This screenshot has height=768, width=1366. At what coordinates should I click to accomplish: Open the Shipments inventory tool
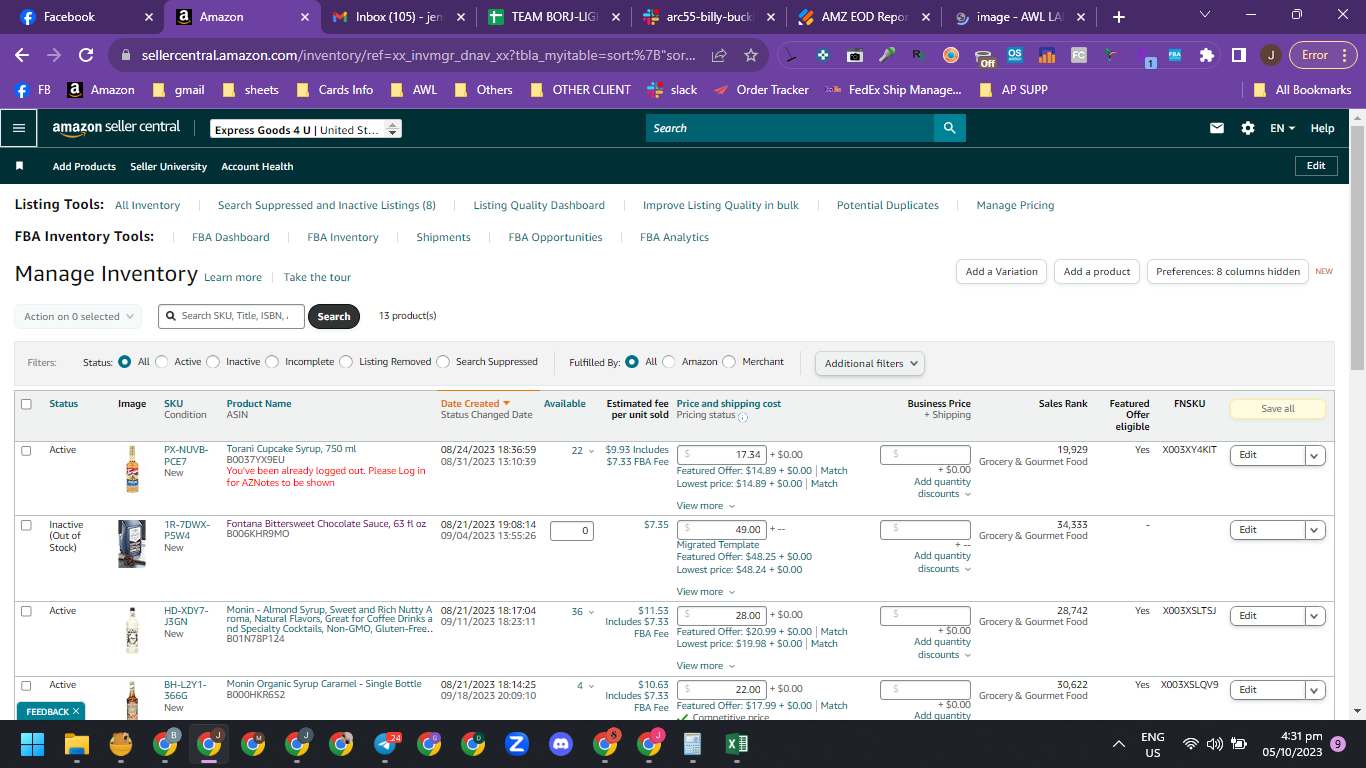443,237
